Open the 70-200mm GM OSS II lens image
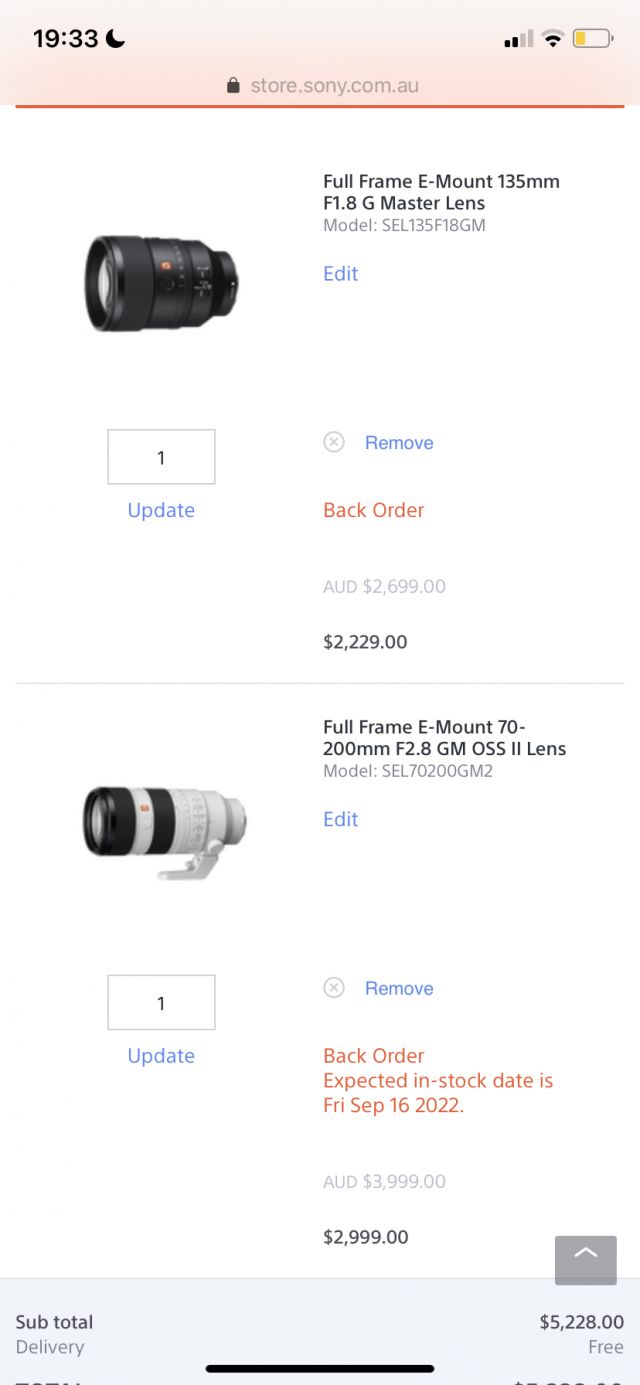Screen dimensions: 640x1385 point(165,829)
